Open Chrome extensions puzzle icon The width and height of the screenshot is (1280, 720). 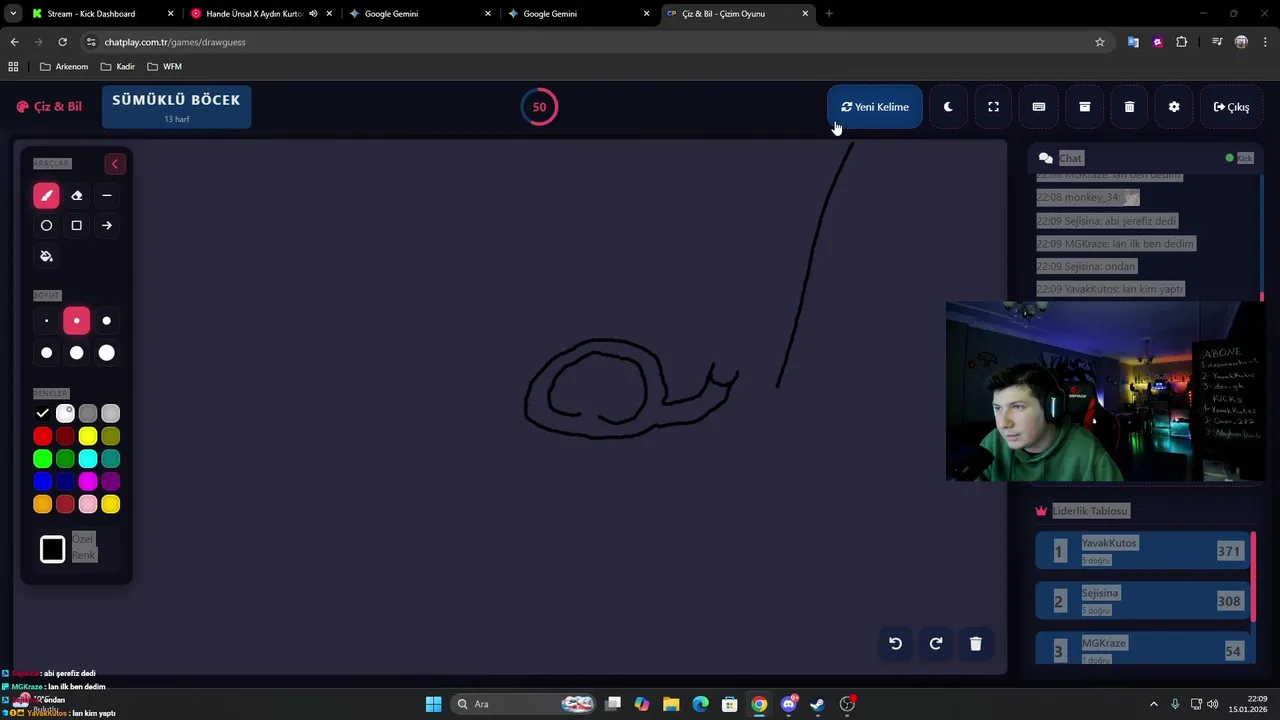[x=1182, y=42]
